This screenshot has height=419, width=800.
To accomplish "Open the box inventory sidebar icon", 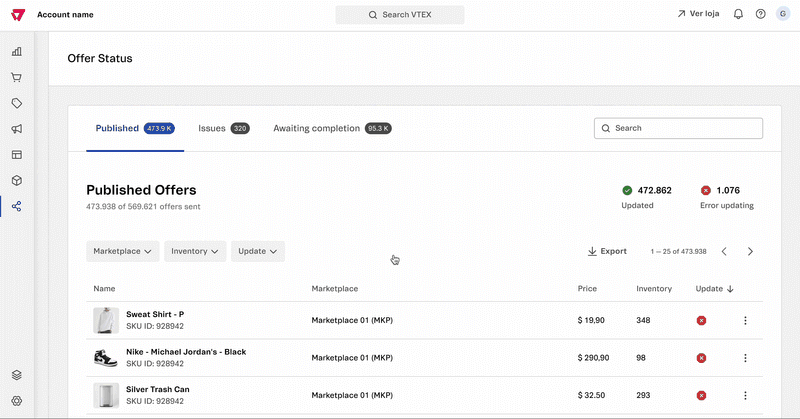I will click(x=17, y=181).
